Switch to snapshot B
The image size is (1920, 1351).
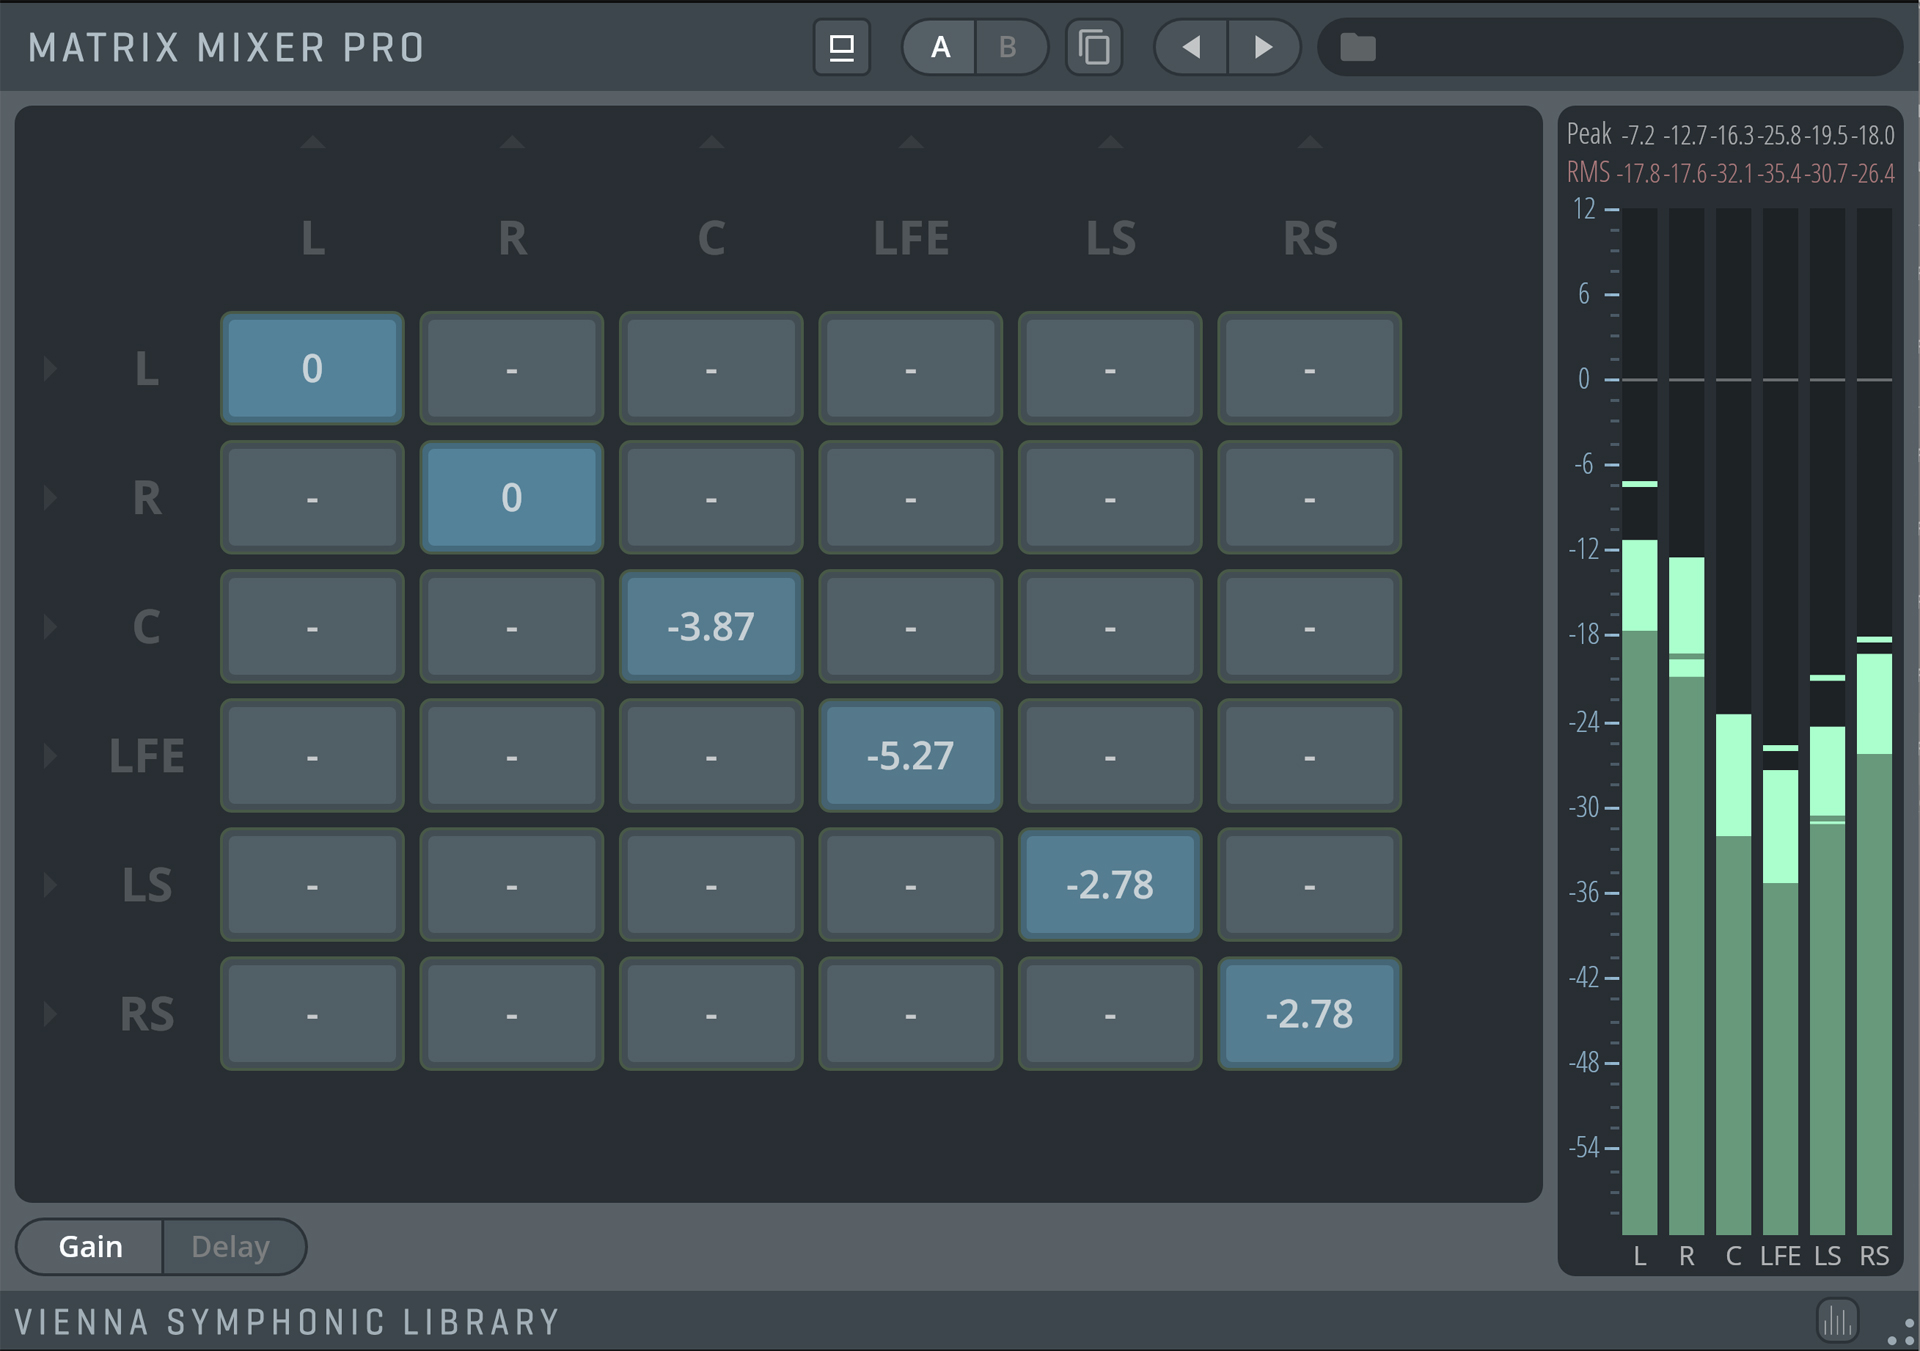pyautogui.click(x=1008, y=47)
